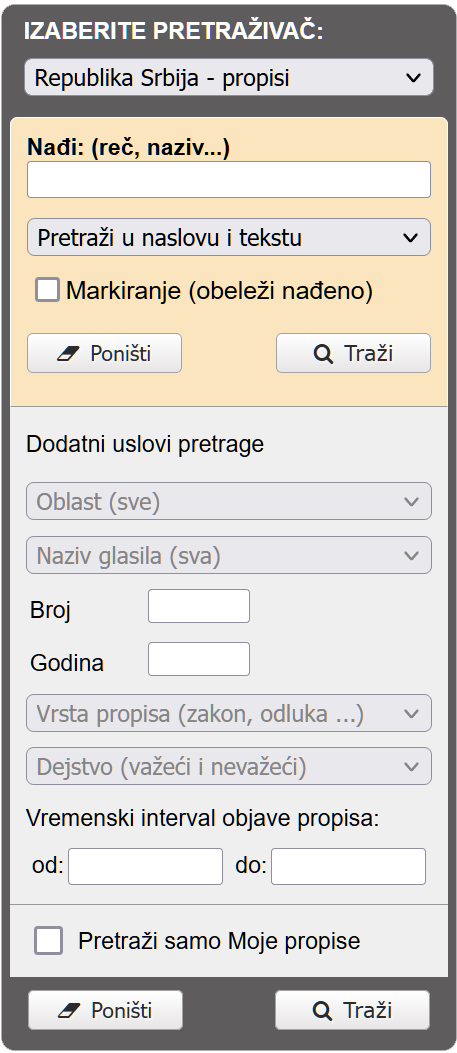The height and width of the screenshot is (1053, 457).
Task: Click magnifier icon on bottom Traži button
Action: click(x=323, y=1010)
